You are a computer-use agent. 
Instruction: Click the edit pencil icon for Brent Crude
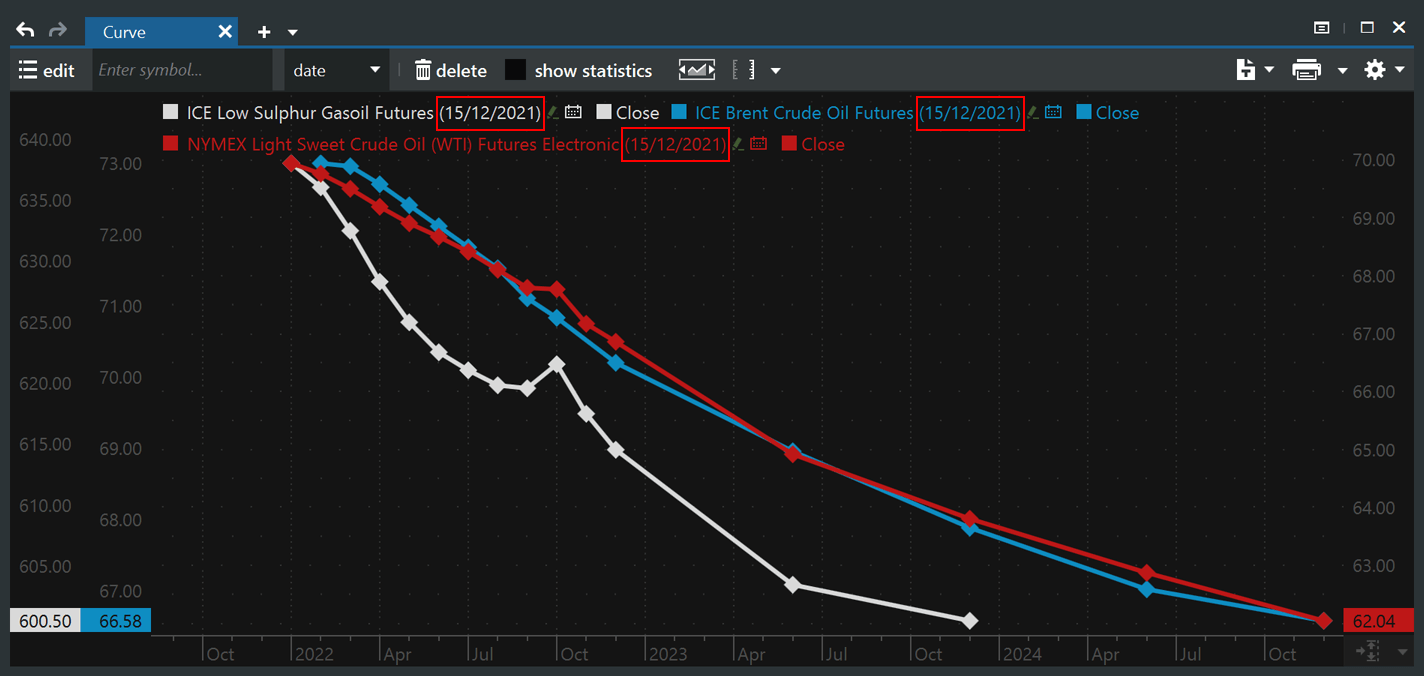point(1033,112)
